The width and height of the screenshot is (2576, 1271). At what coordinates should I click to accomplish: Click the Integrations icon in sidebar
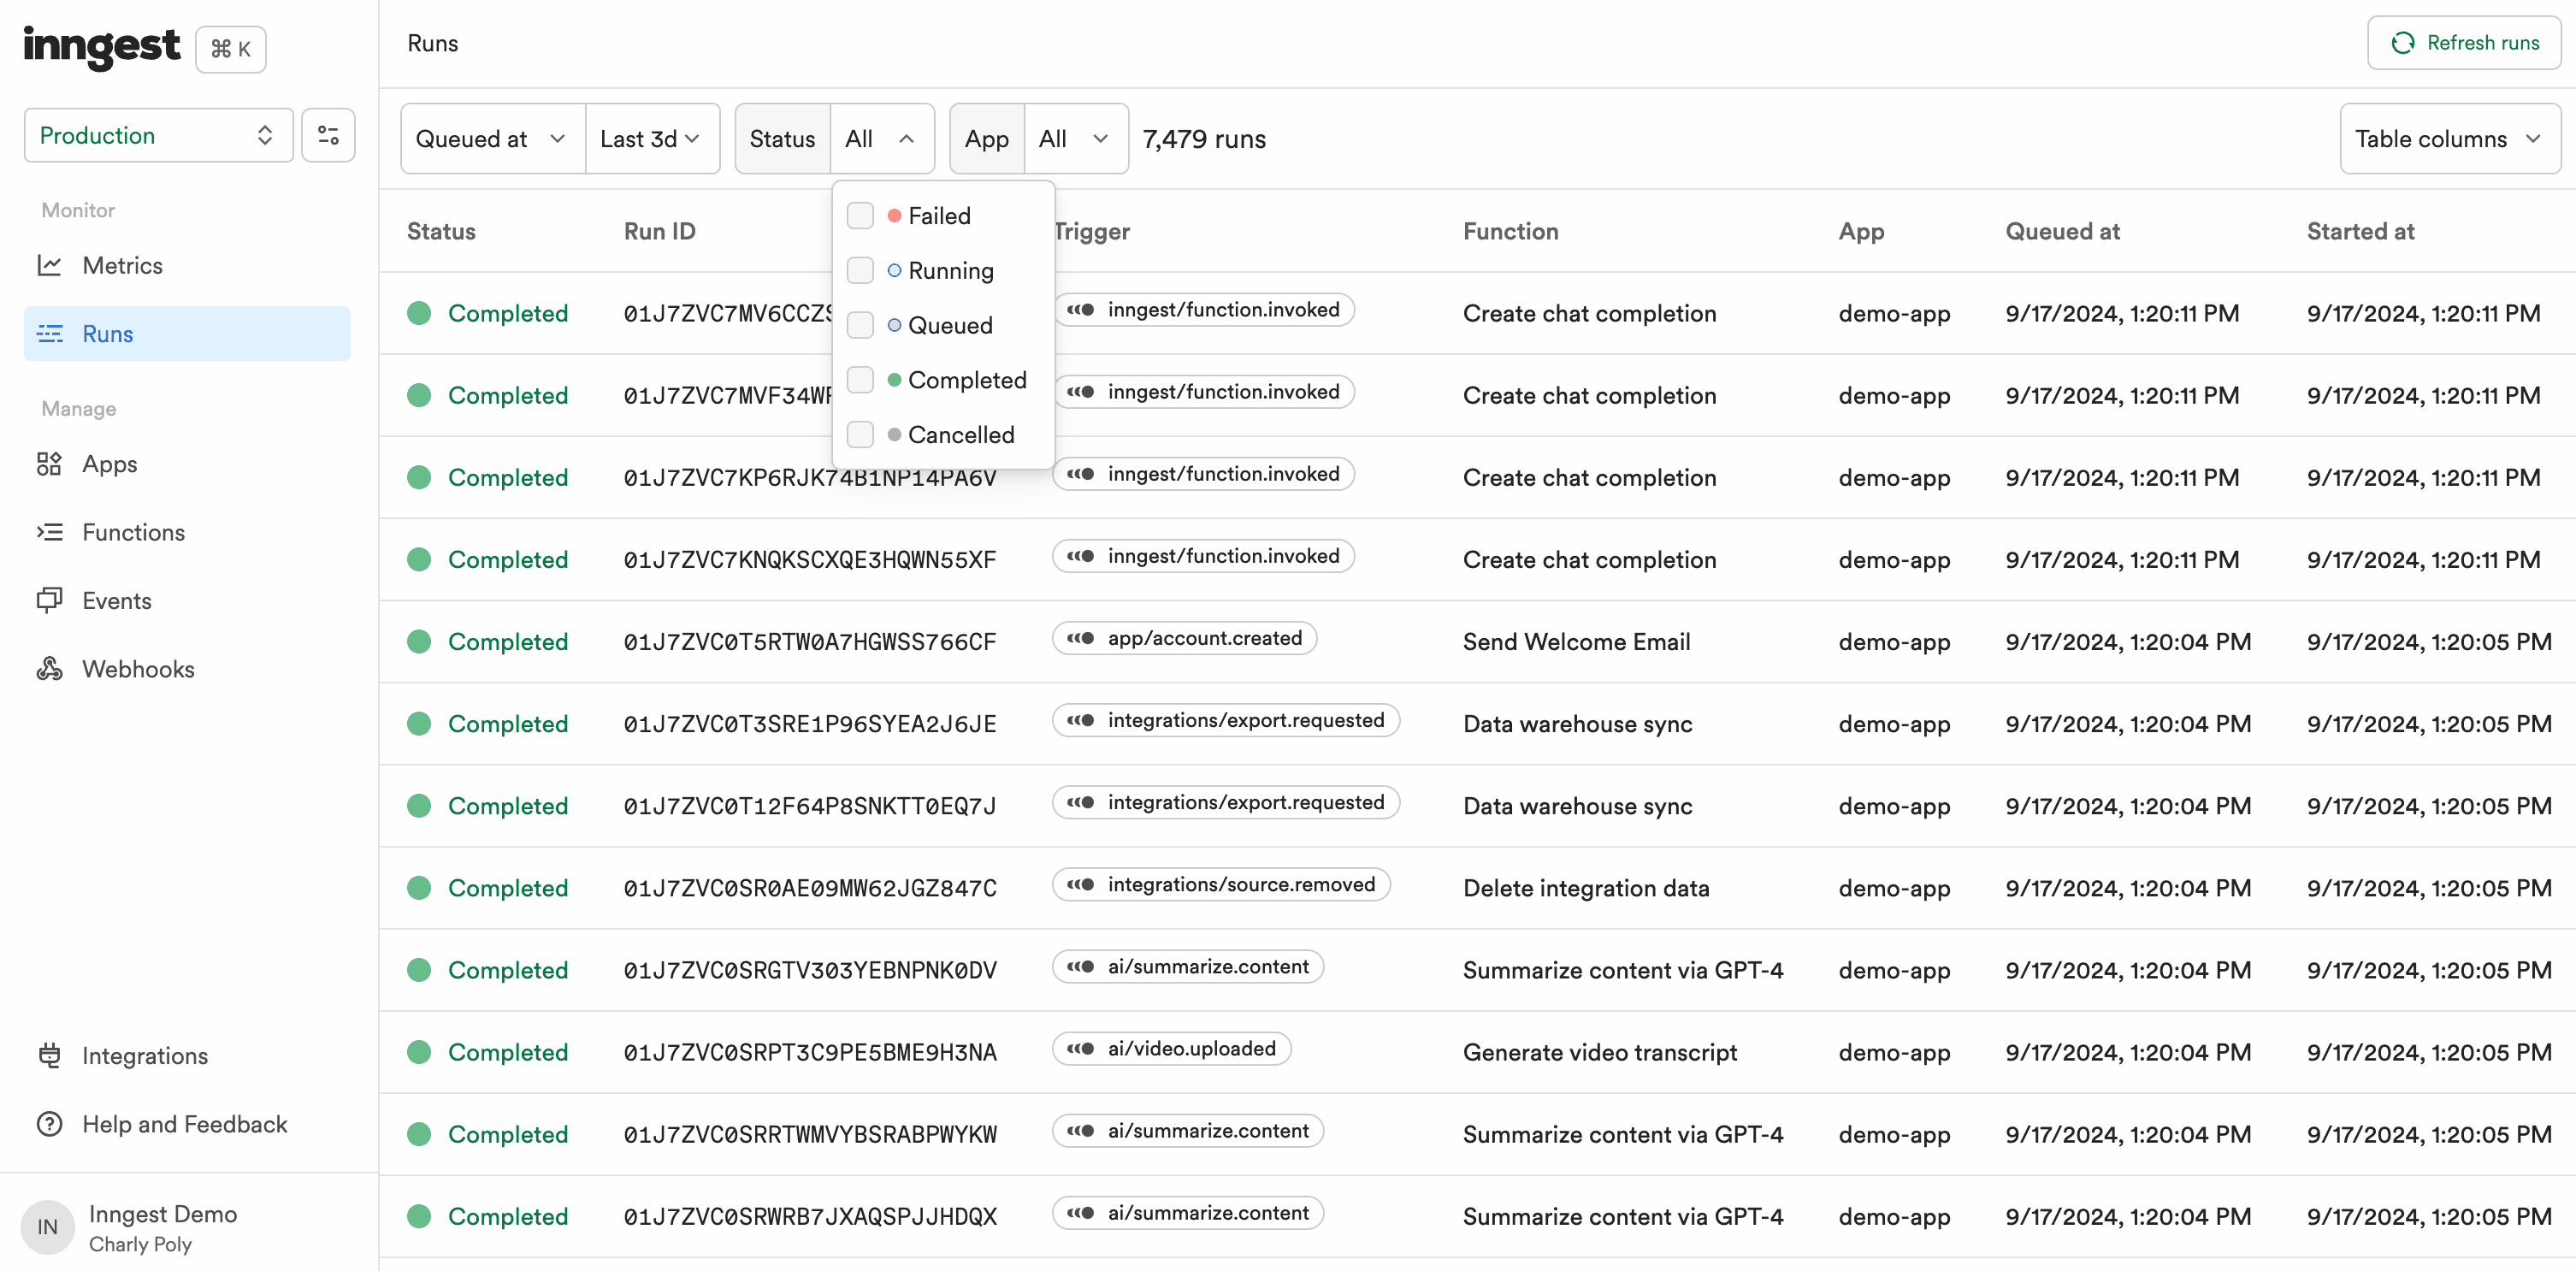[51, 1055]
